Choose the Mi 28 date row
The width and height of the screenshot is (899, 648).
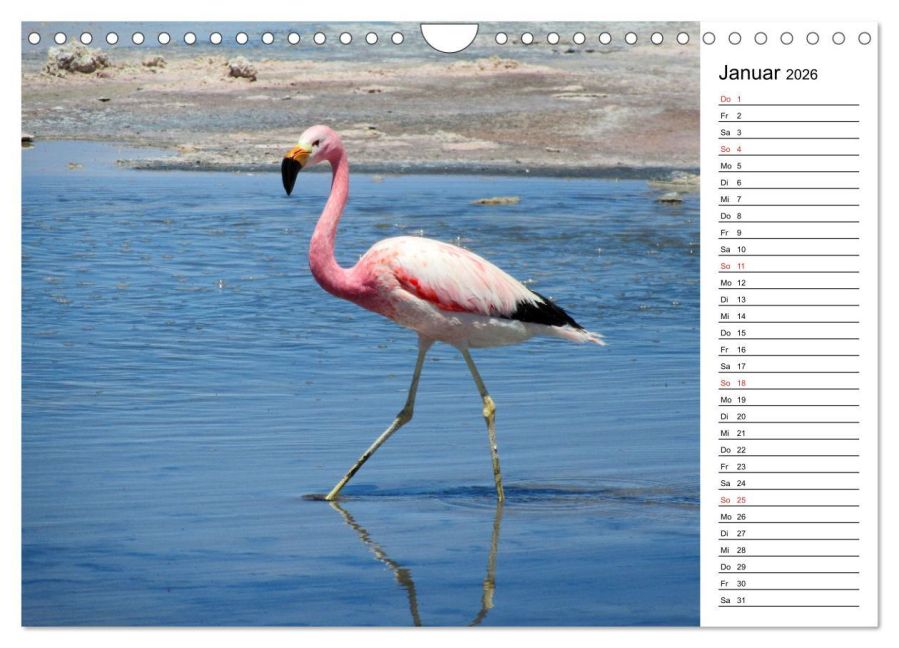tap(789, 550)
